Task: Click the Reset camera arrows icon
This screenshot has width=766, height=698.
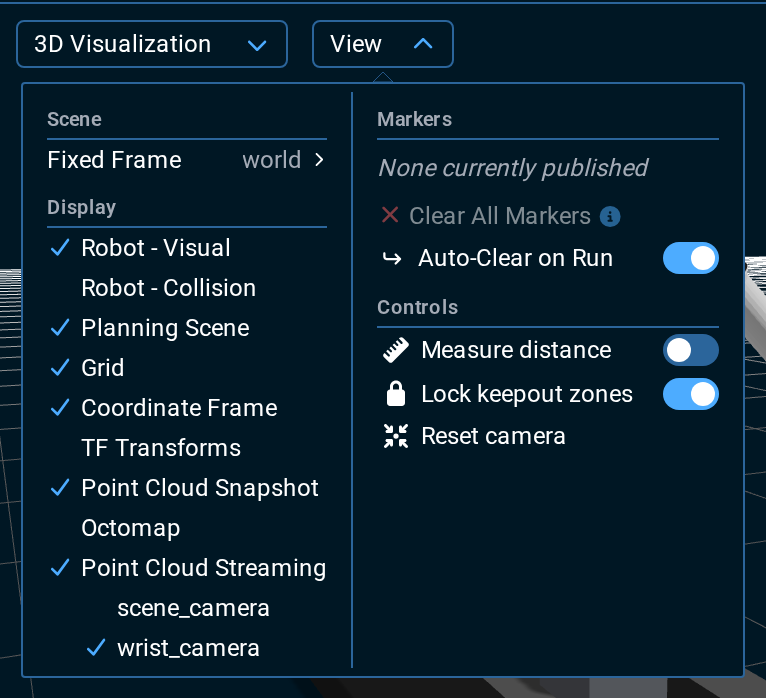Action: click(396, 436)
